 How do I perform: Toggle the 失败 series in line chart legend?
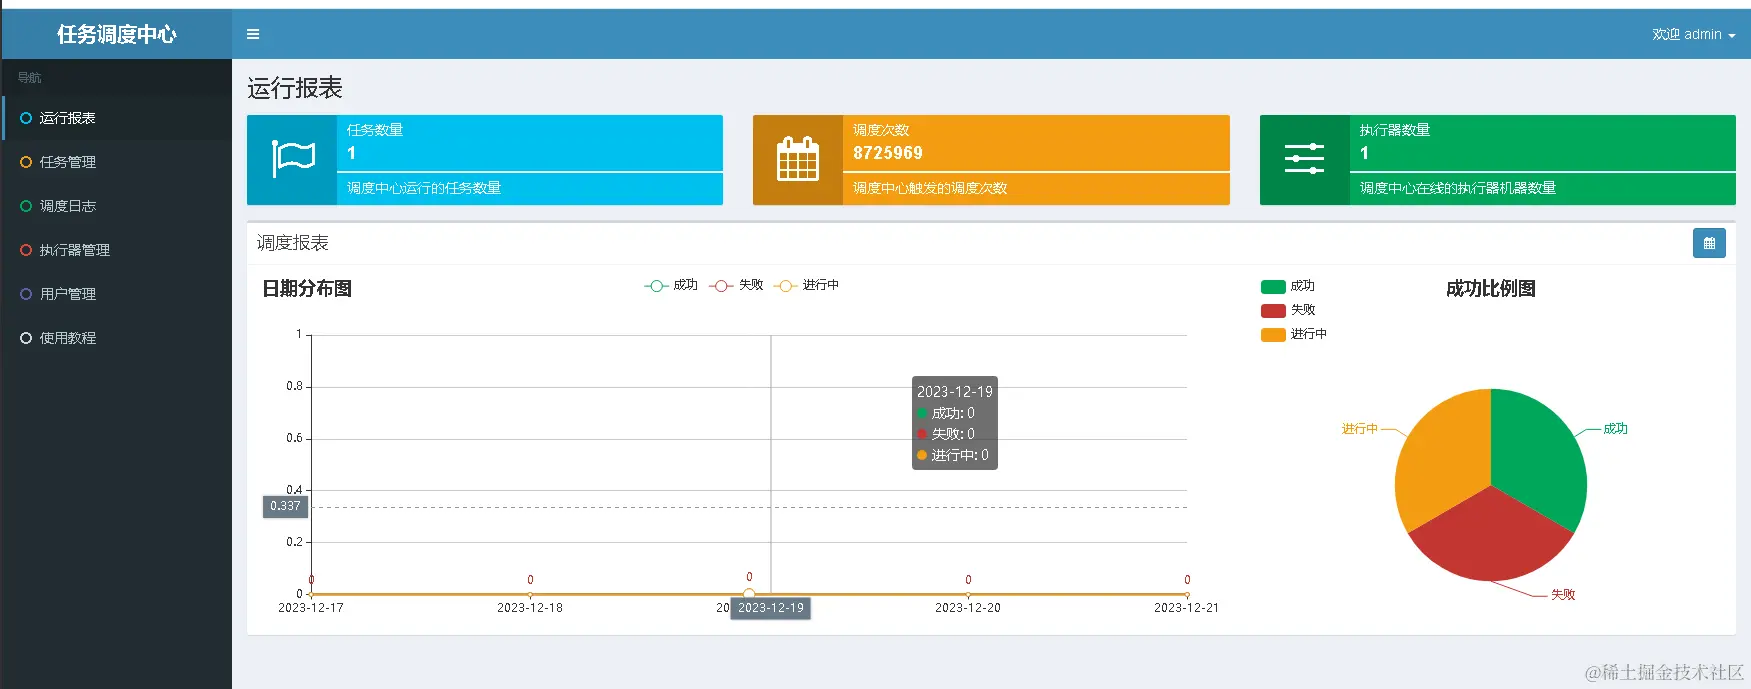click(737, 285)
